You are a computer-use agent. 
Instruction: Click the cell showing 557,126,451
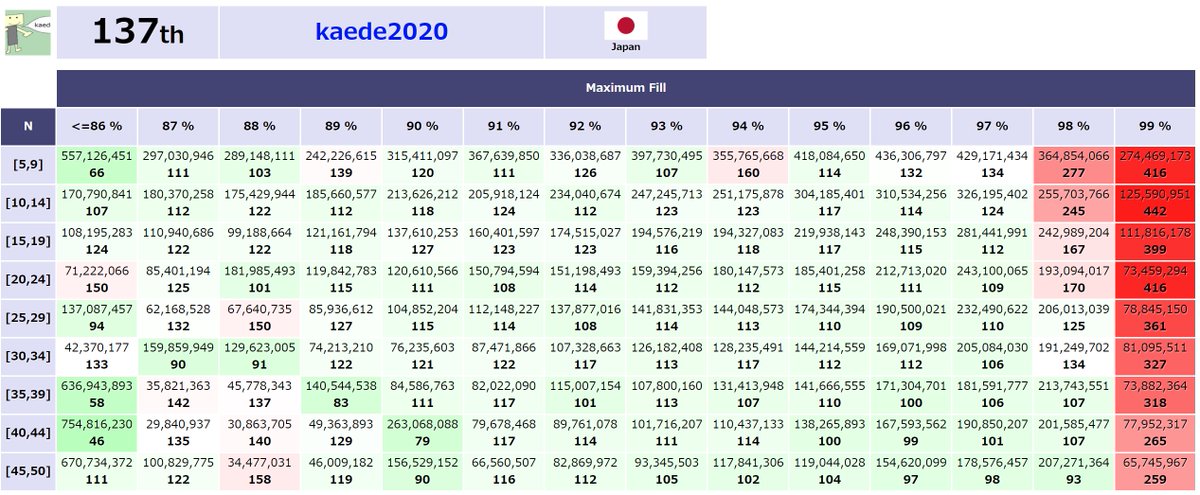tap(97, 164)
